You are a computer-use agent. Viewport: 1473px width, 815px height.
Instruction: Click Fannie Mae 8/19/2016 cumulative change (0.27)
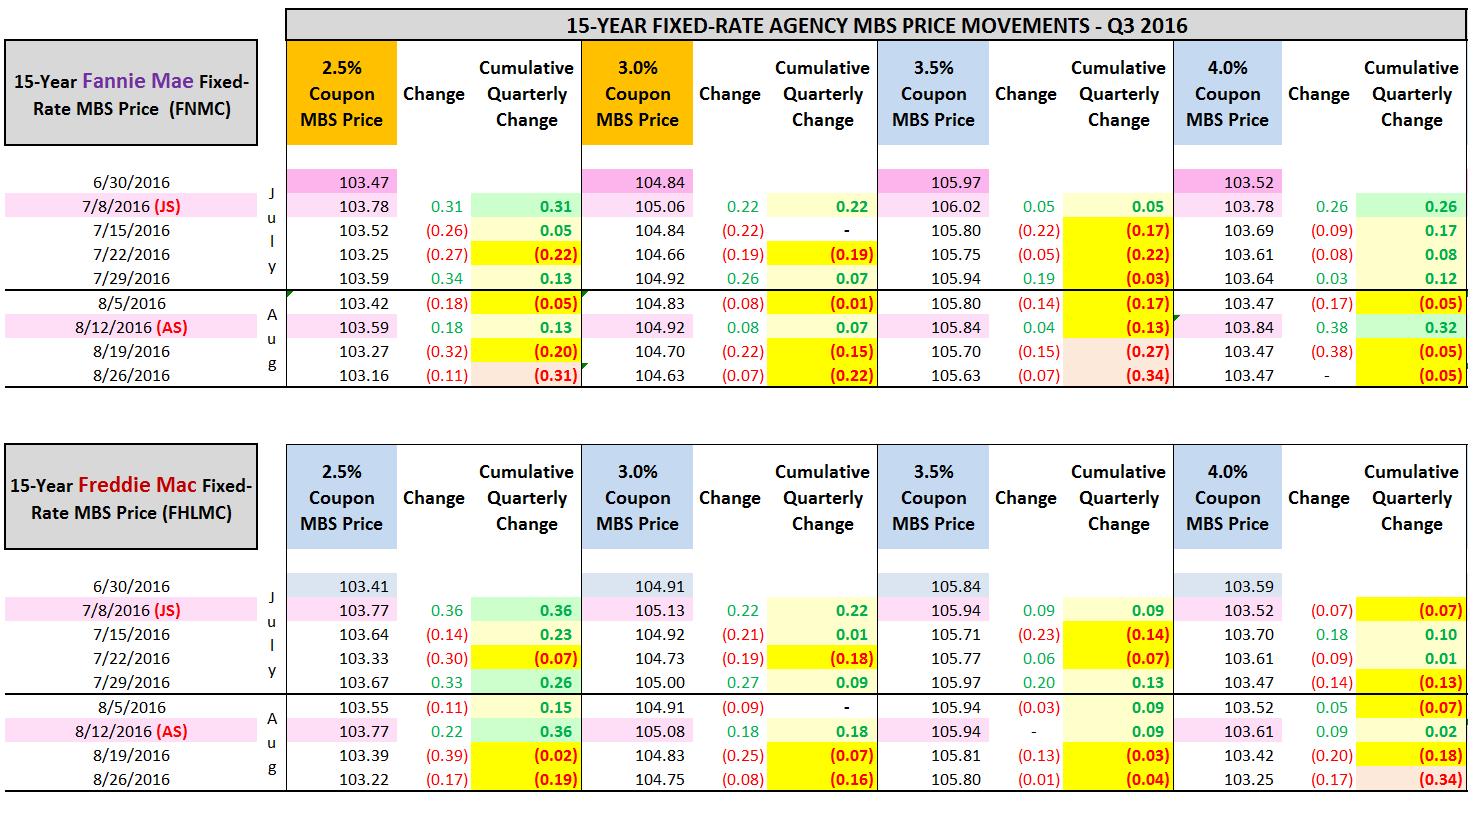point(1117,351)
